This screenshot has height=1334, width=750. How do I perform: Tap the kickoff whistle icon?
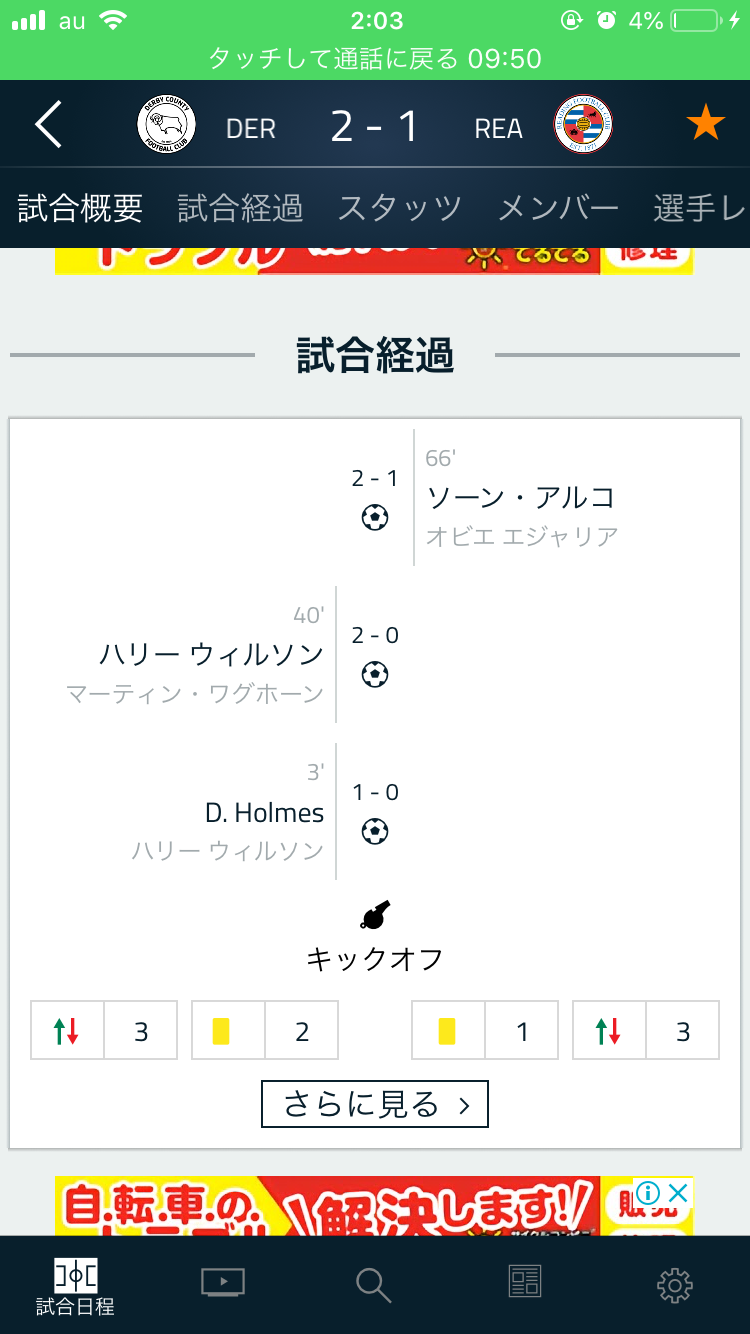(x=375, y=915)
